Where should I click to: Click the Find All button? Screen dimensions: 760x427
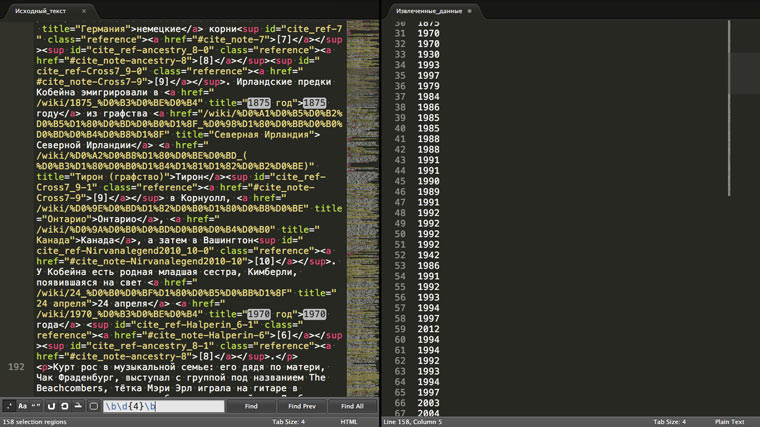[x=352, y=407]
